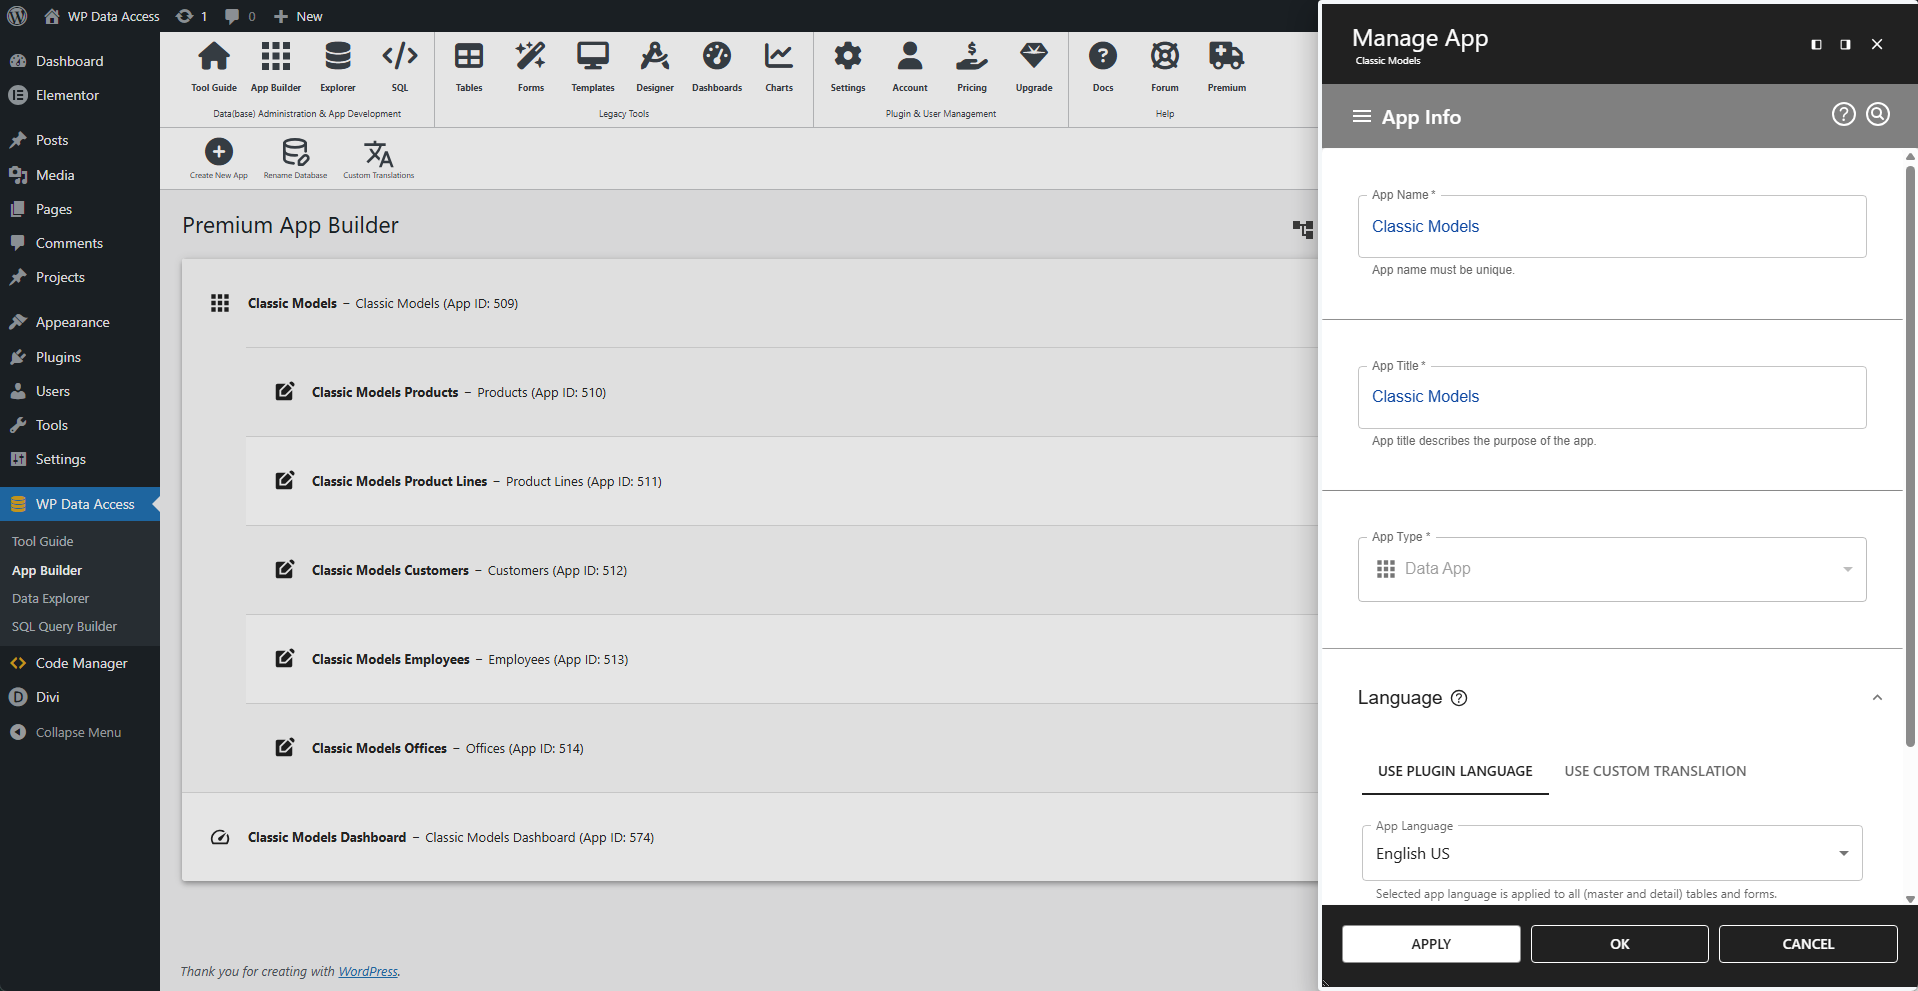
Task: Click inside the App Name field
Action: [x=1610, y=226]
